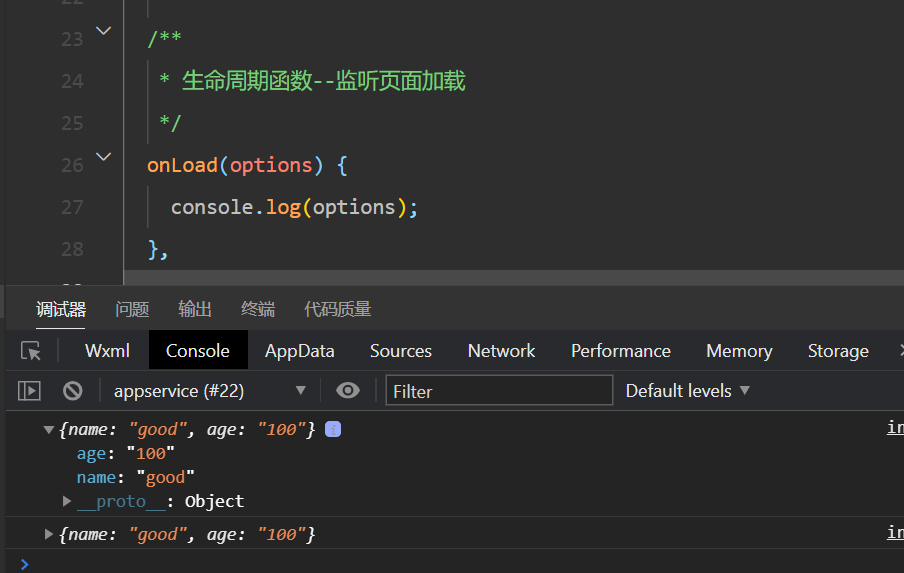The image size is (904, 573).
Task: Open the 终端 panel tab
Action: click(x=258, y=310)
